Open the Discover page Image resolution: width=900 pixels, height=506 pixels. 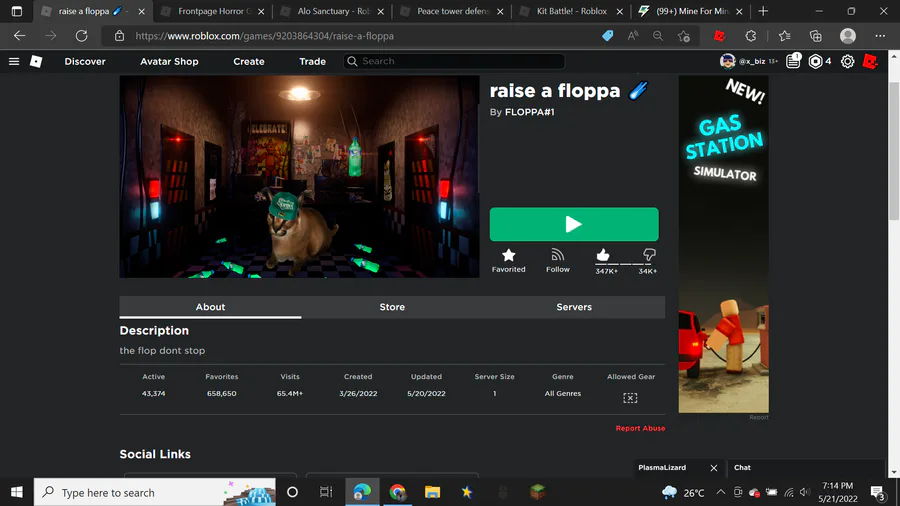(85, 61)
